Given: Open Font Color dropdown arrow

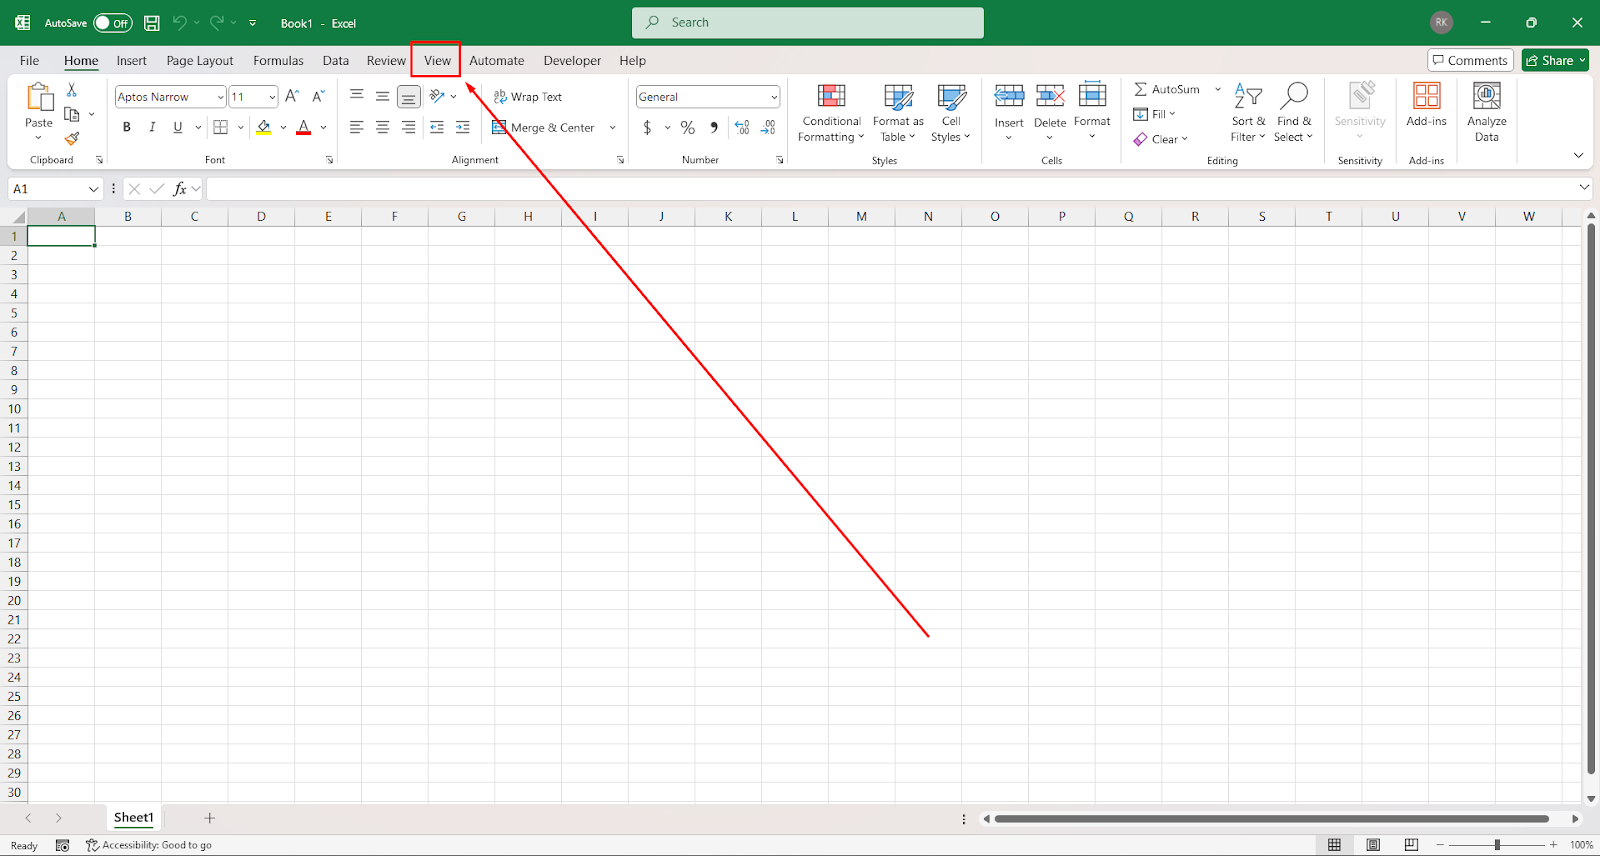Looking at the screenshot, I should pyautogui.click(x=323, y=128).
